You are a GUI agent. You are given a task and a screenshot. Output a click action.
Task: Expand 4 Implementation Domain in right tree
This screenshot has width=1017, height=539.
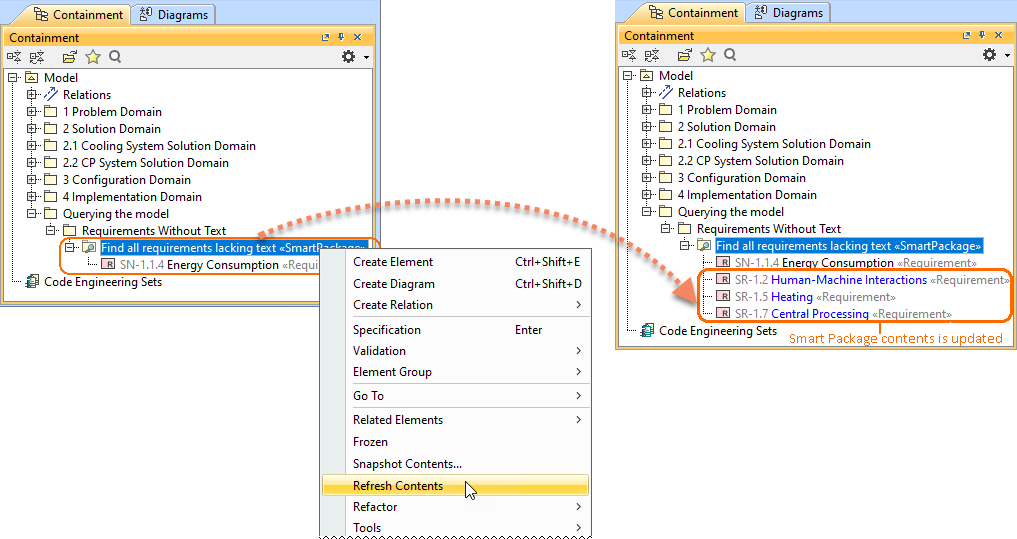[x=647, y=195]
